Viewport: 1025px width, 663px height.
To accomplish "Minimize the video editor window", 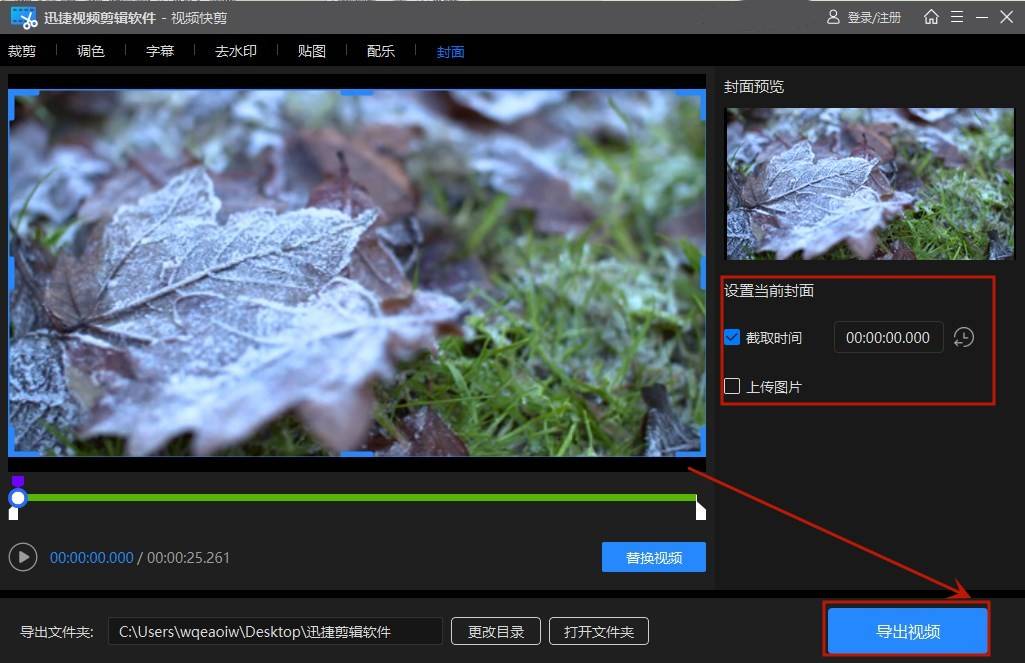I will [x=982, y=18].
